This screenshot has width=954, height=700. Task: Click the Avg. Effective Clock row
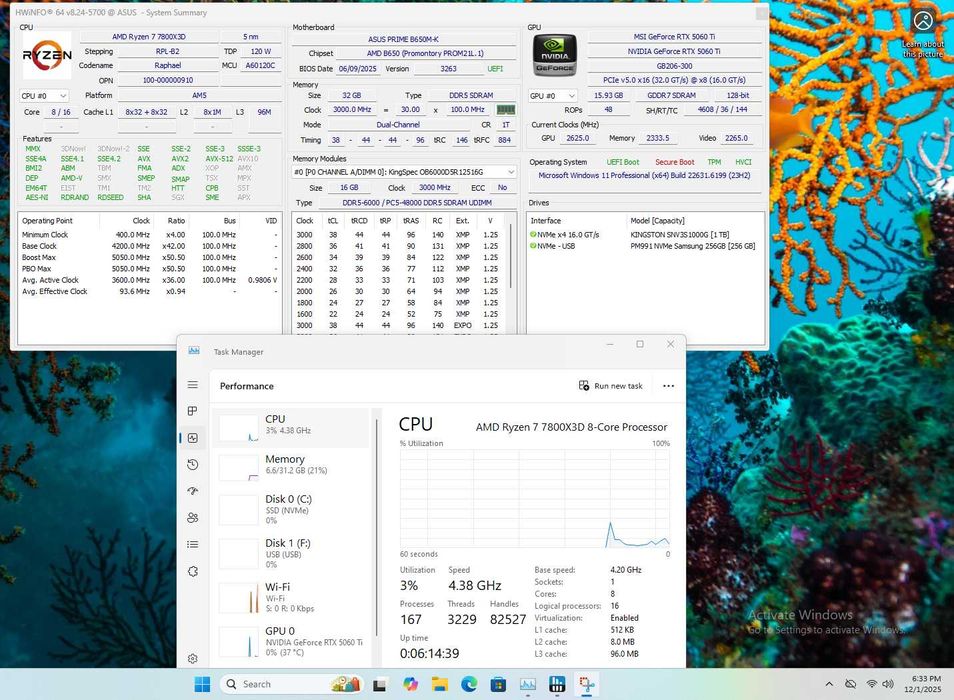coord(149,291)
